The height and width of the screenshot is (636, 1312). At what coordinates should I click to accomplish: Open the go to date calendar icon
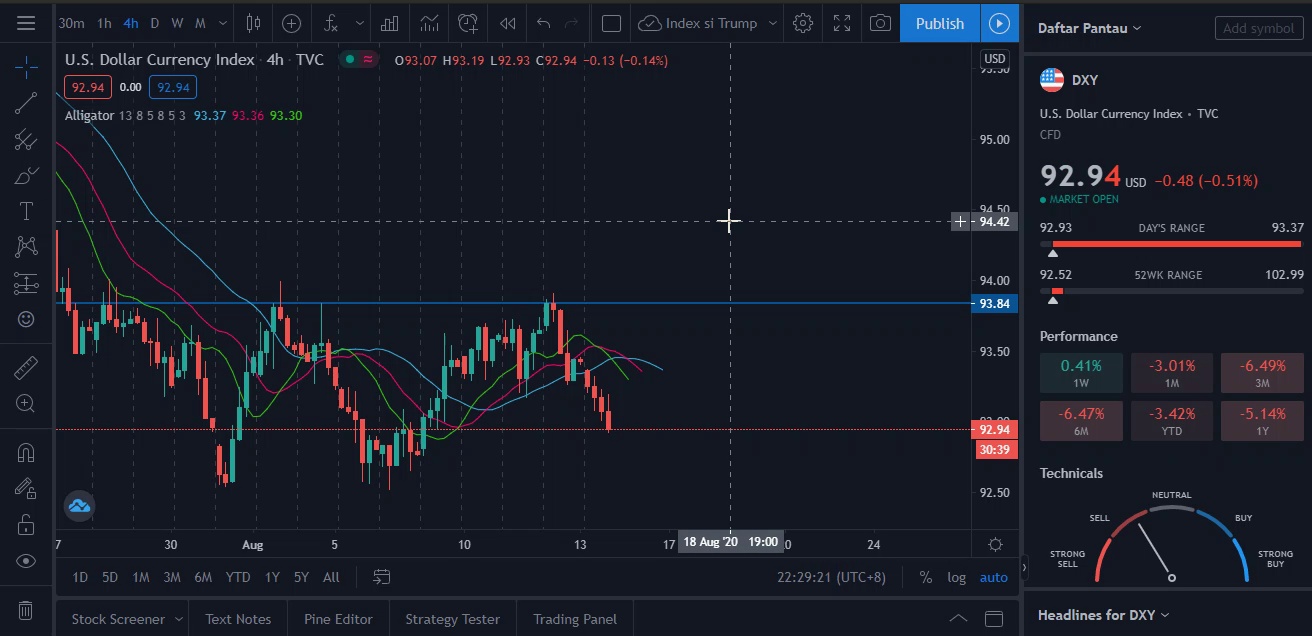[x=381, y=577]
